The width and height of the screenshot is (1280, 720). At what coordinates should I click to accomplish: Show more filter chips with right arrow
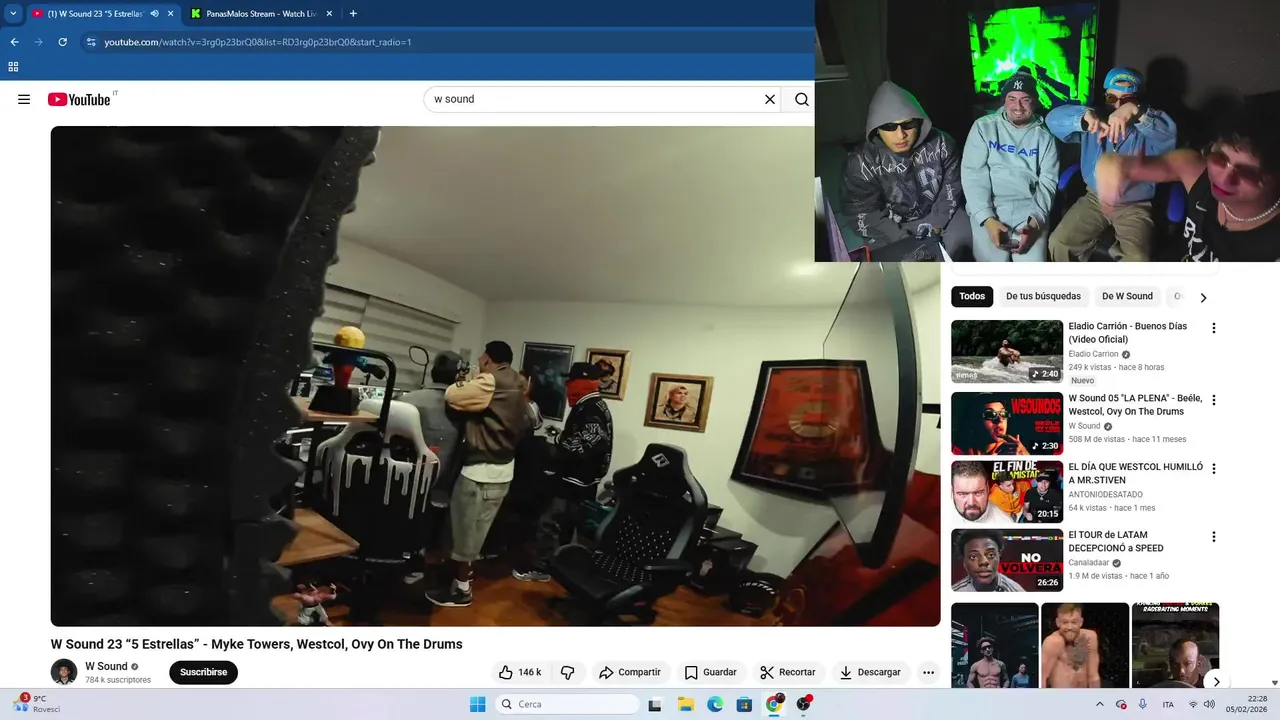click(1203, 297)
